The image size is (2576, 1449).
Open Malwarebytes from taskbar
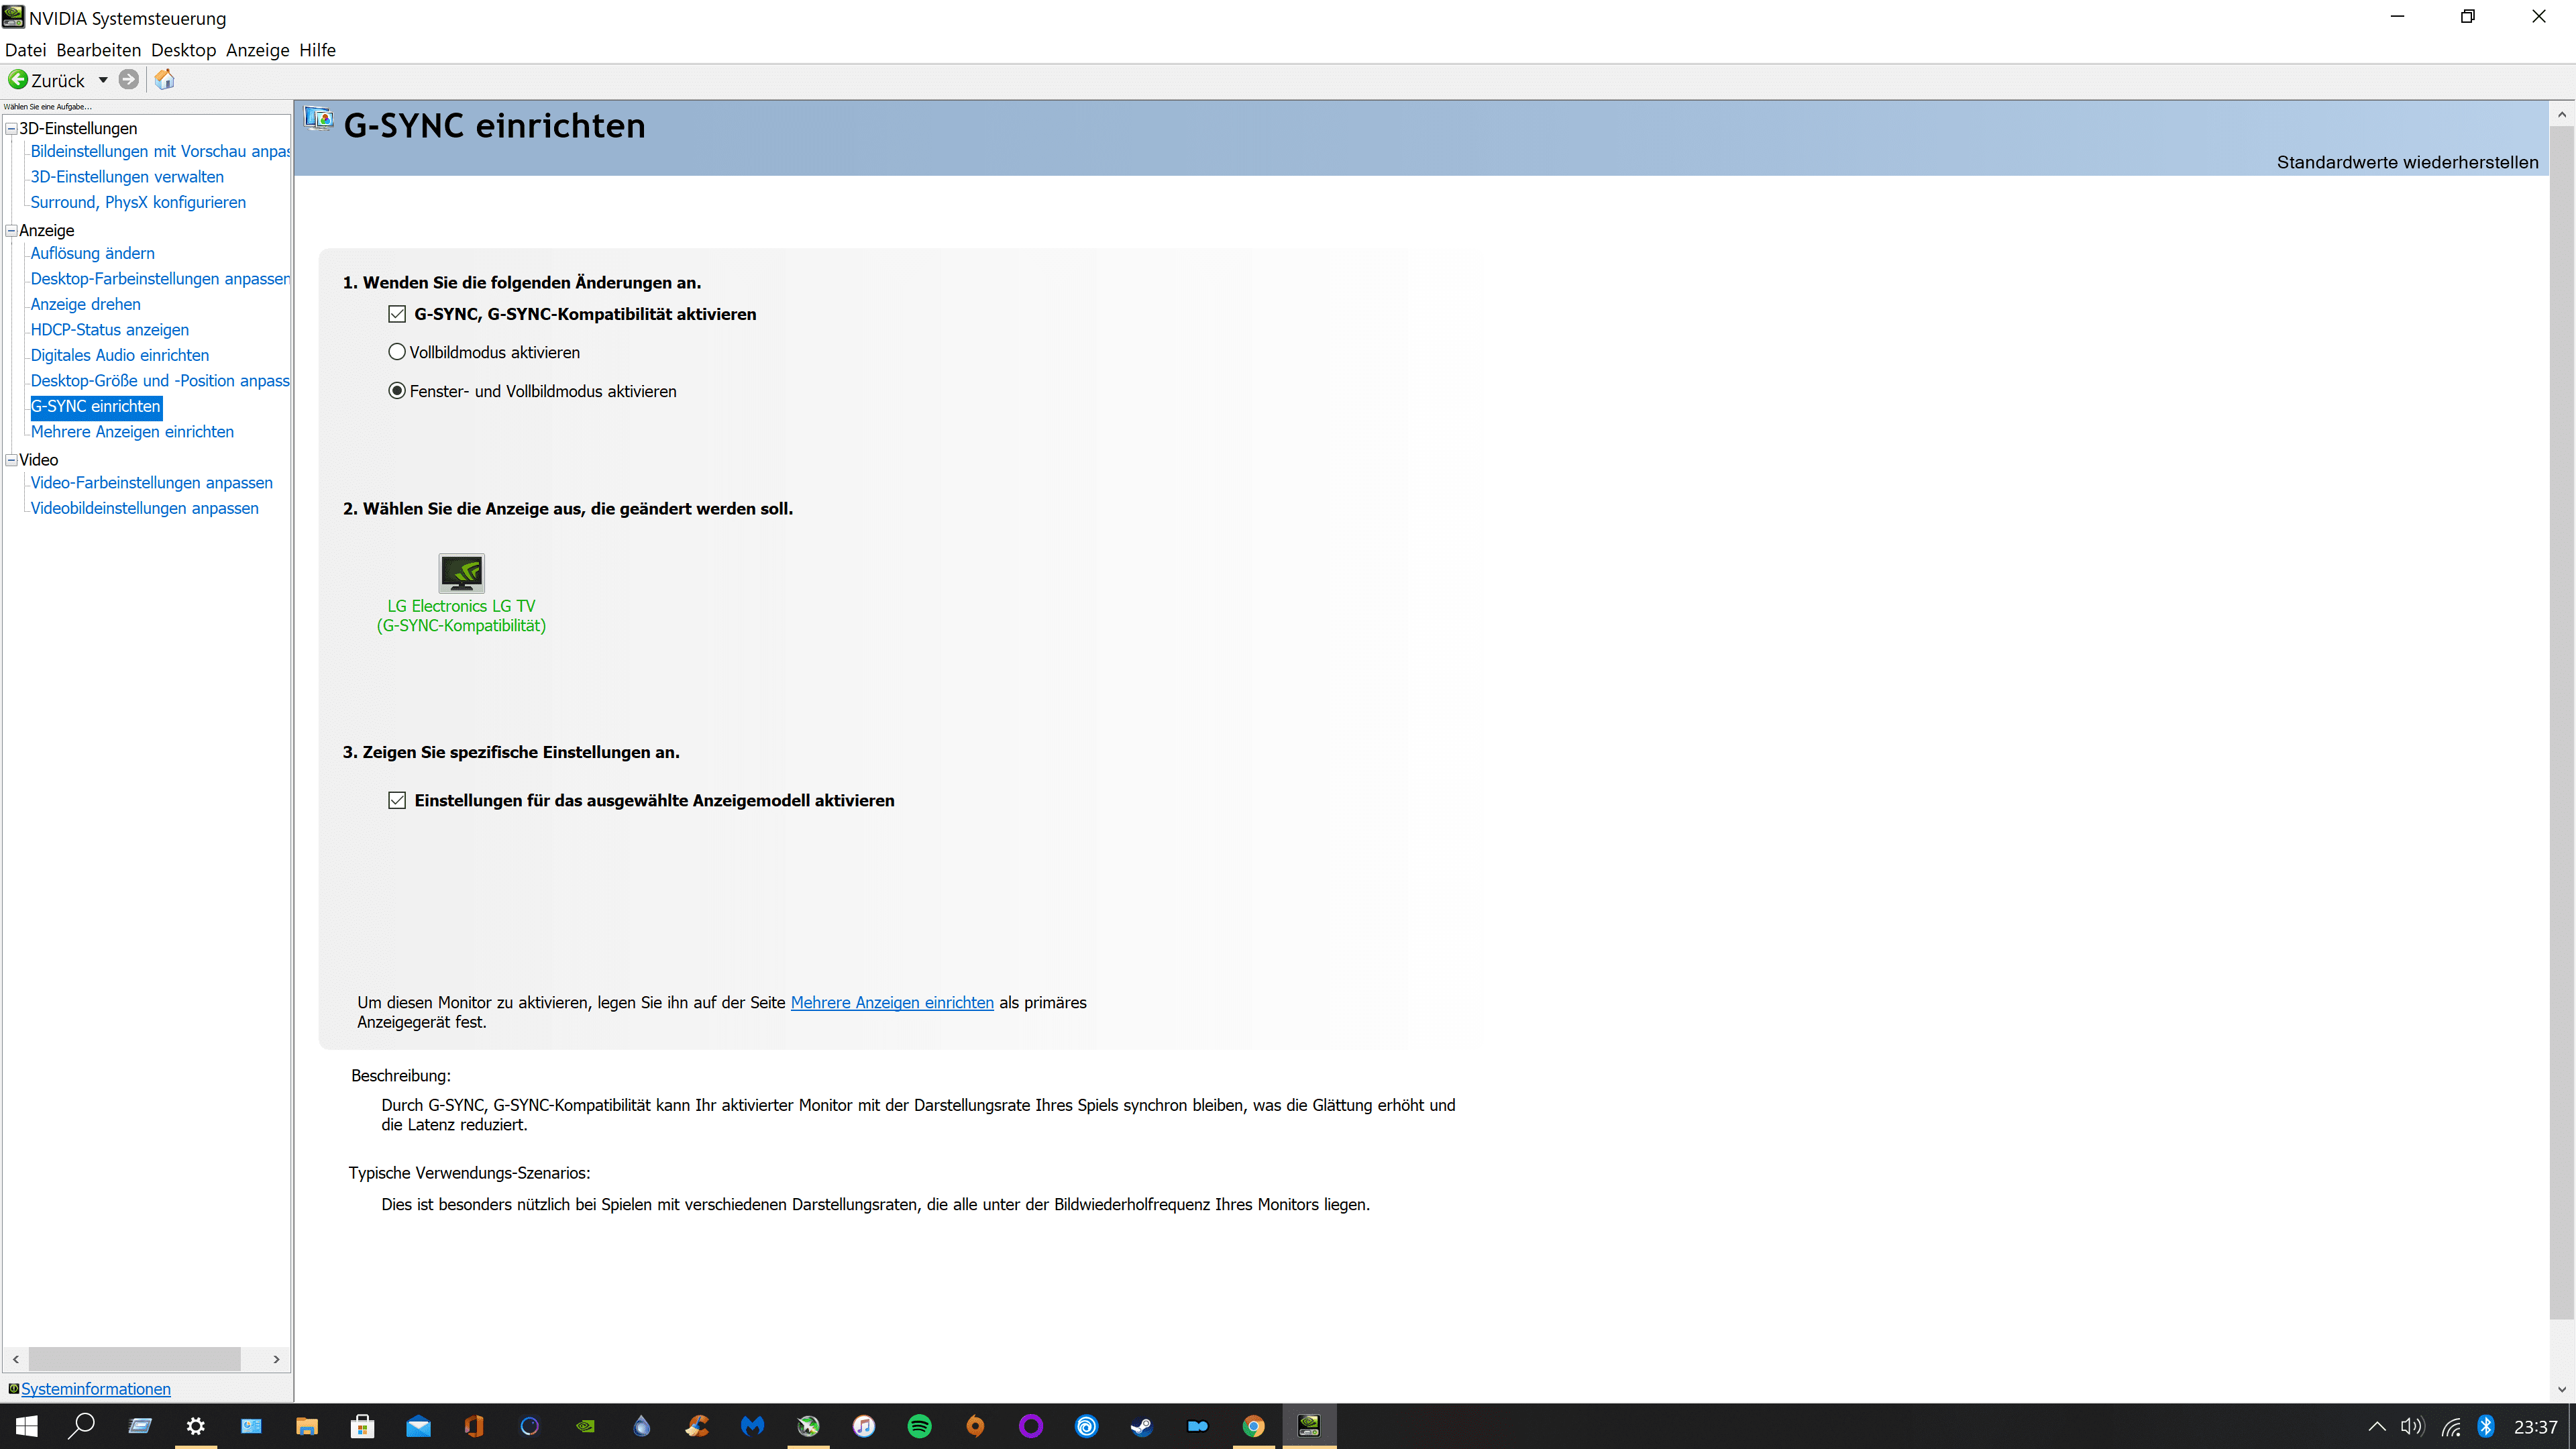pos(753,1426)
